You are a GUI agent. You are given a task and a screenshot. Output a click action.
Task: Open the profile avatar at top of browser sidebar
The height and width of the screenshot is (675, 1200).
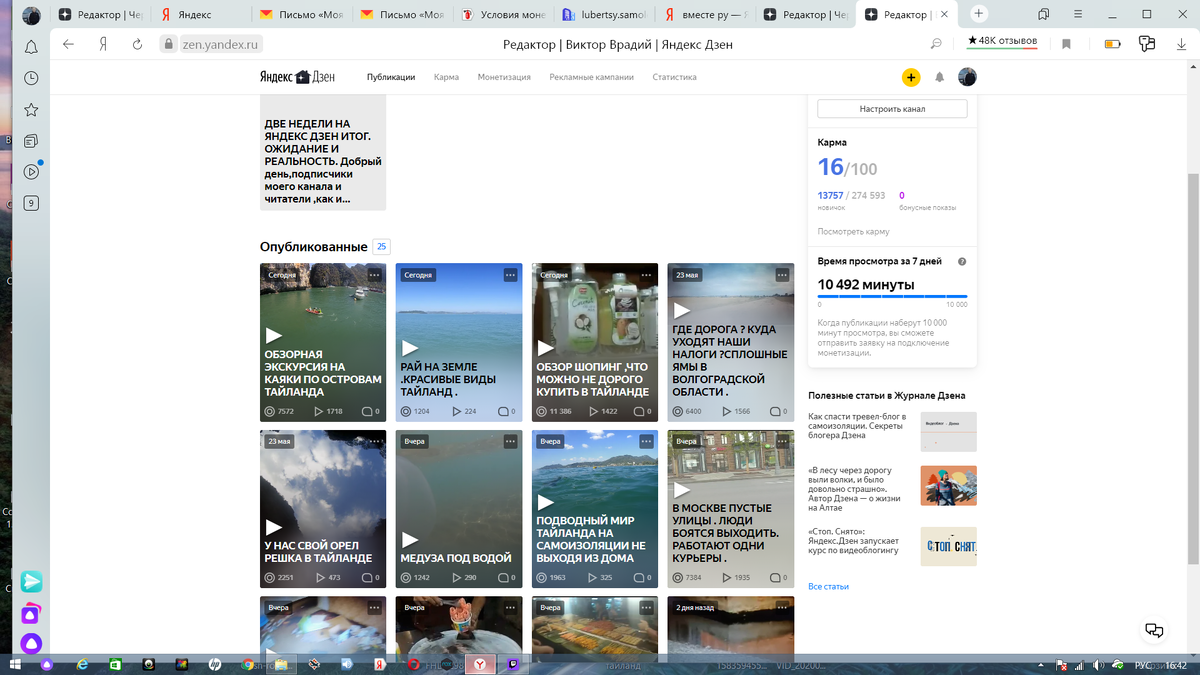[x=31, y=15]
